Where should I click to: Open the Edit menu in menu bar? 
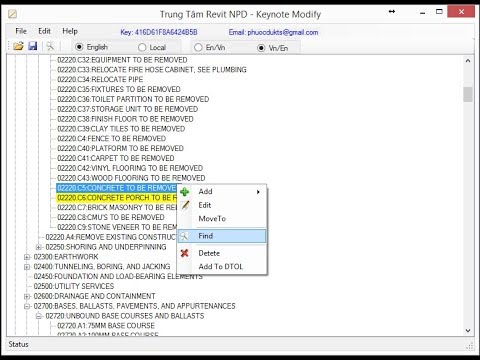click(x=44, y=31)
